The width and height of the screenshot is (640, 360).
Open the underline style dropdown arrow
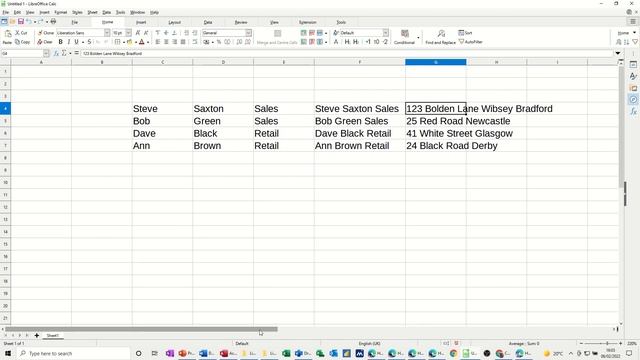pyautogui.click(x=82, y=42)
